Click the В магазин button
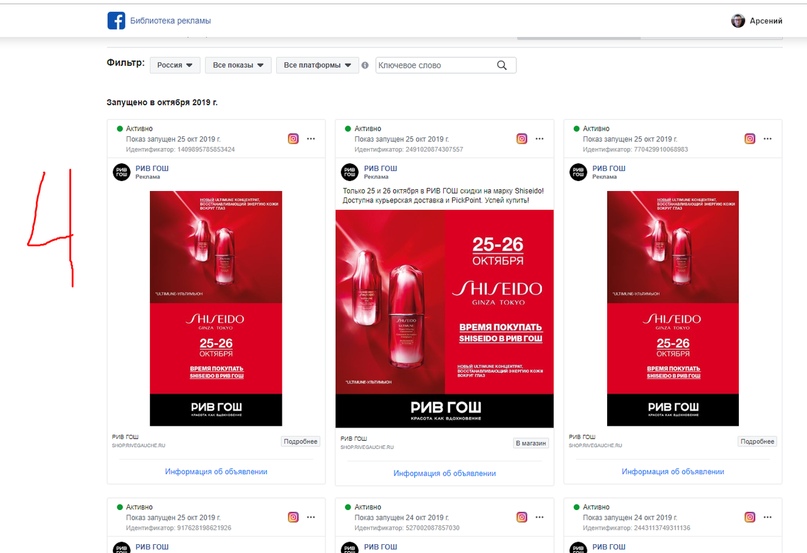807x553 pixels. (x=531, y=443)
